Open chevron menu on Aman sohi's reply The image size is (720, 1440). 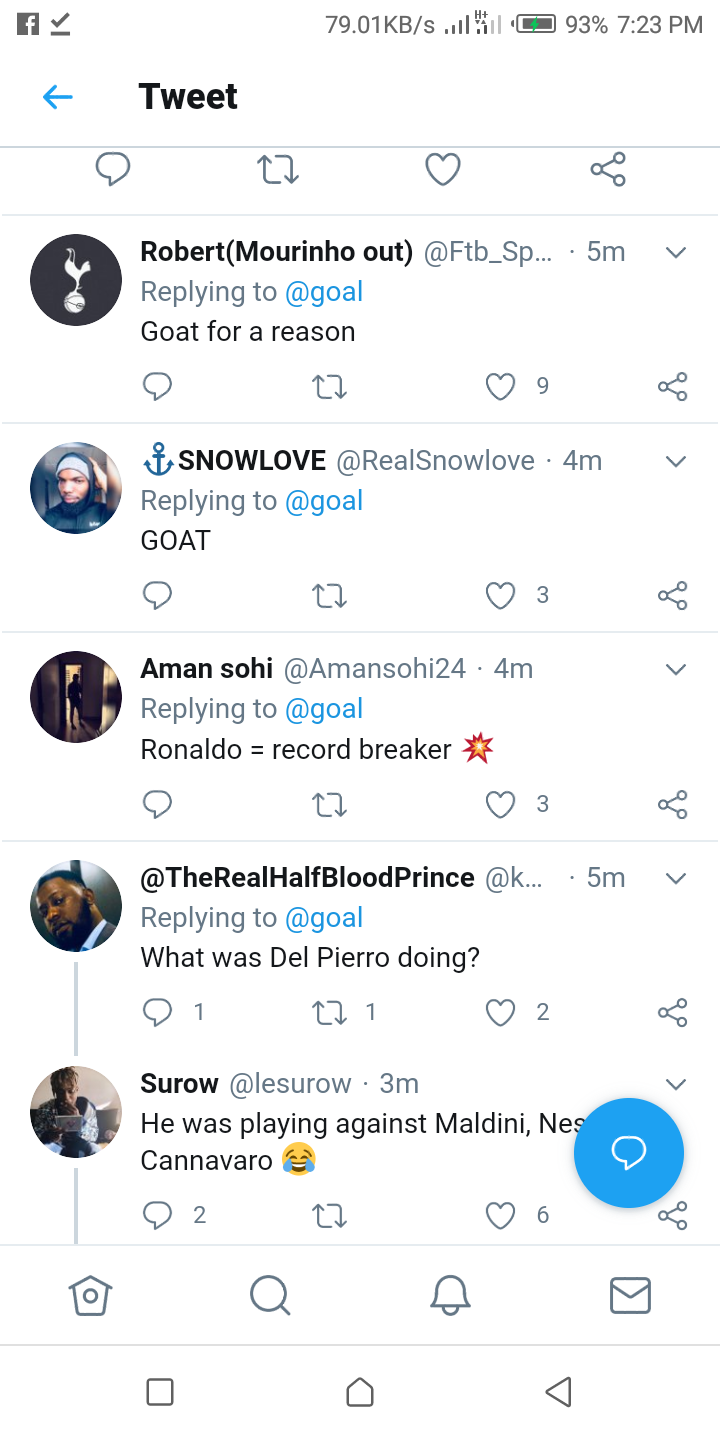[x=676, y=669]
